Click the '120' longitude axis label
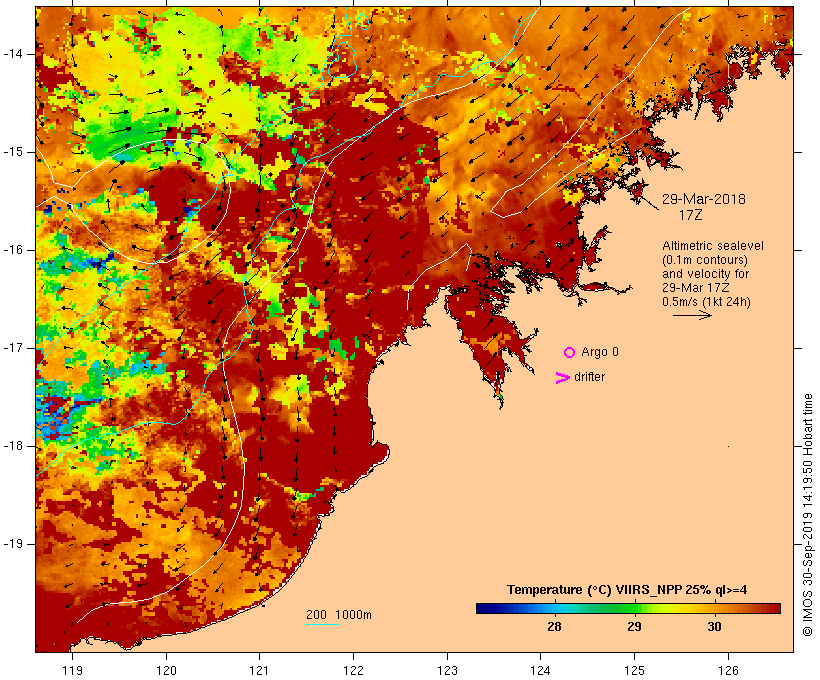The height and width of the screenshot is (680, 820). coord(166,670)
